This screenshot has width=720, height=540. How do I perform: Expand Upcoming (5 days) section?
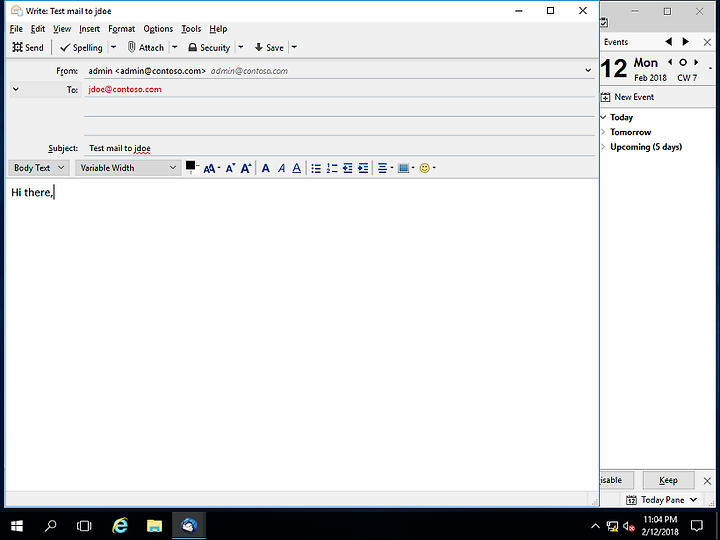pyautogui.click(x=603, y=147)
